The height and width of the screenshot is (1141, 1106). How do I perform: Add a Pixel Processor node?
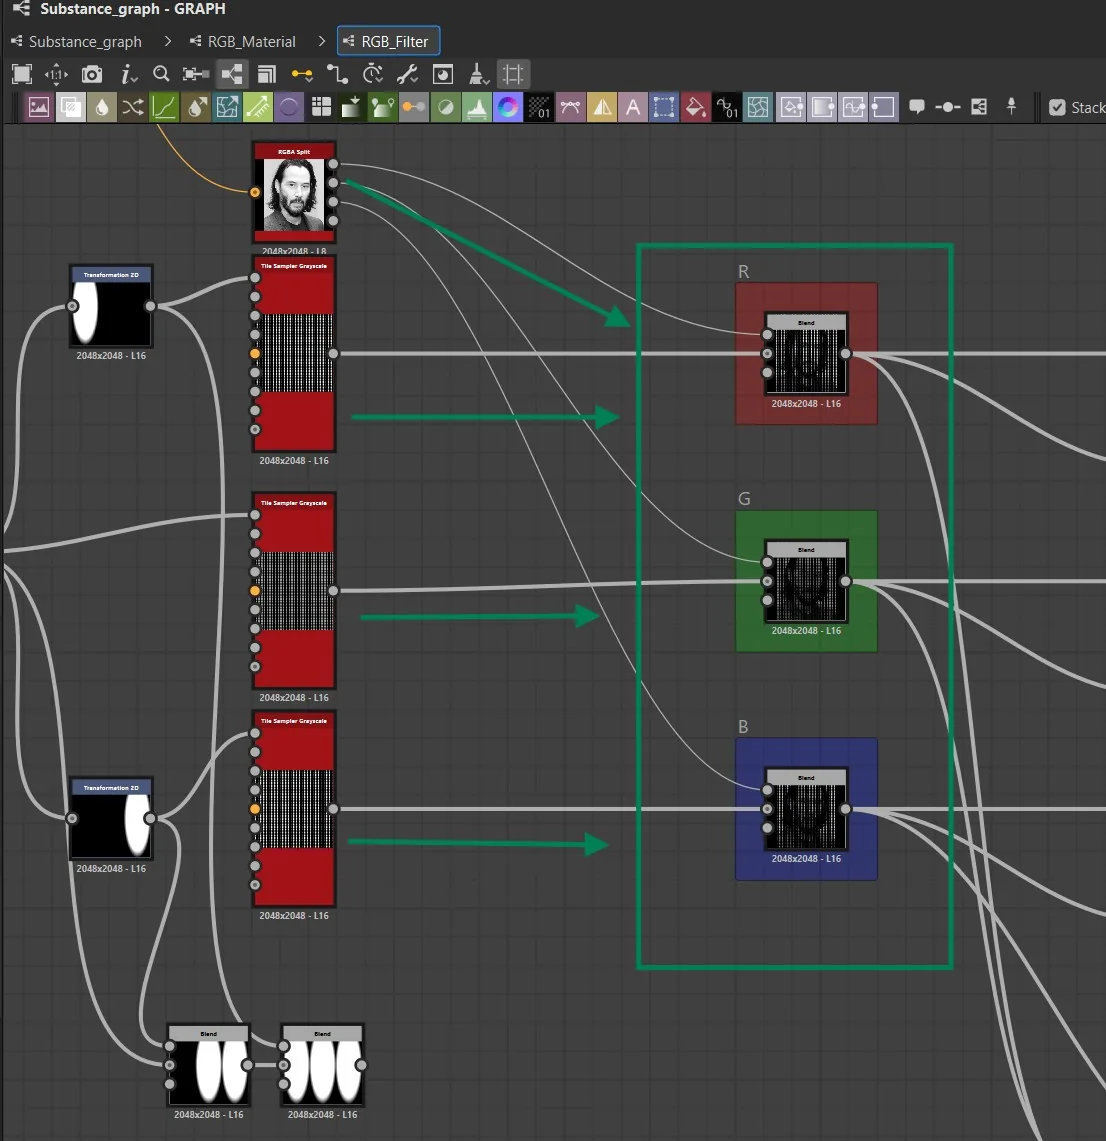(540, 108)
